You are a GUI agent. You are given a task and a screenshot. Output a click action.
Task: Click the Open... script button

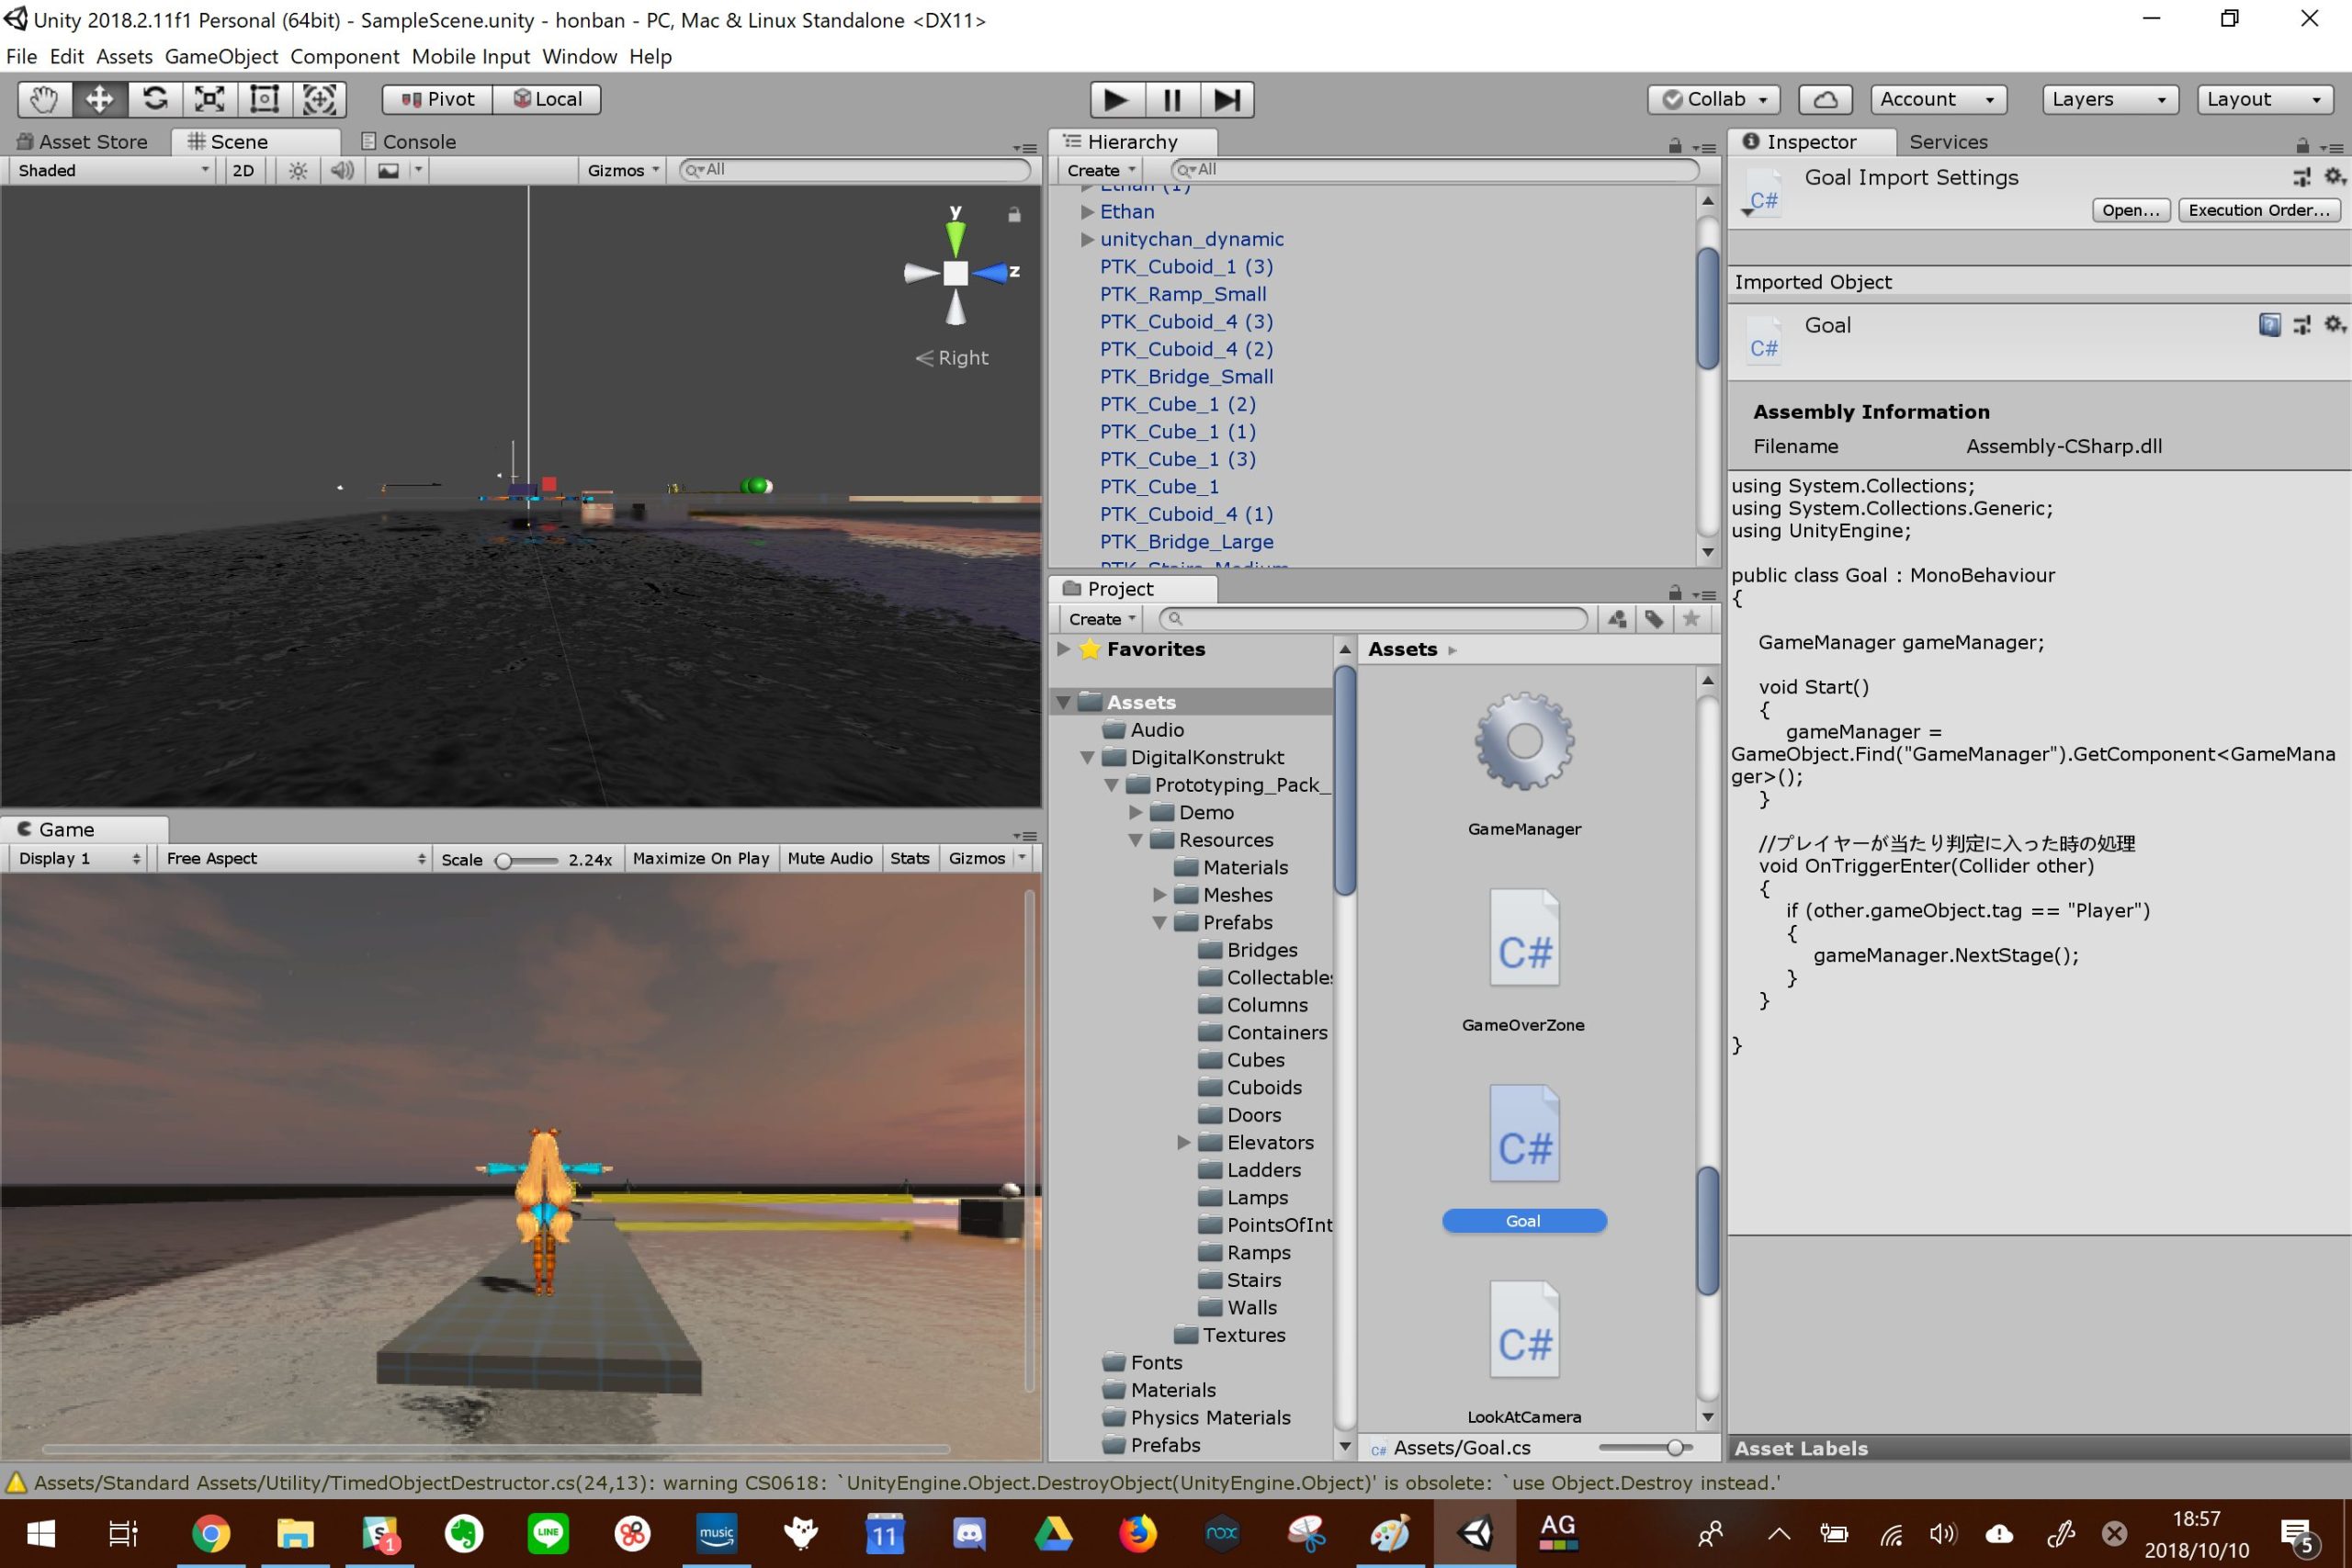[2131, 210]
